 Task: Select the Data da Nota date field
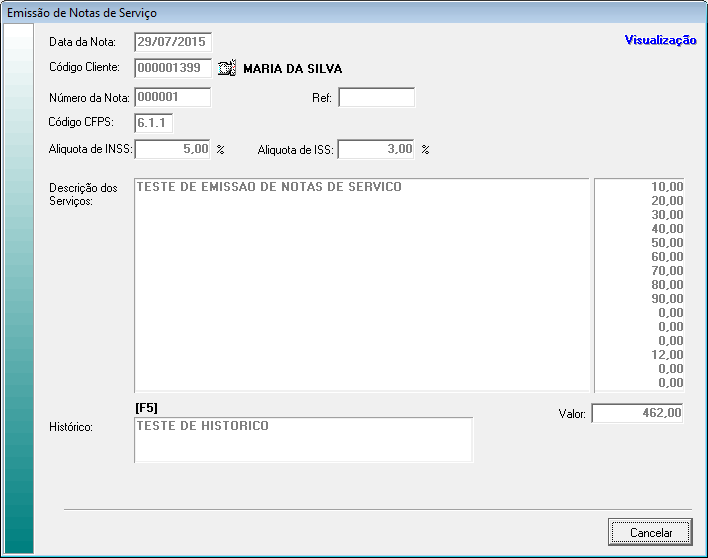click(173, 42)
